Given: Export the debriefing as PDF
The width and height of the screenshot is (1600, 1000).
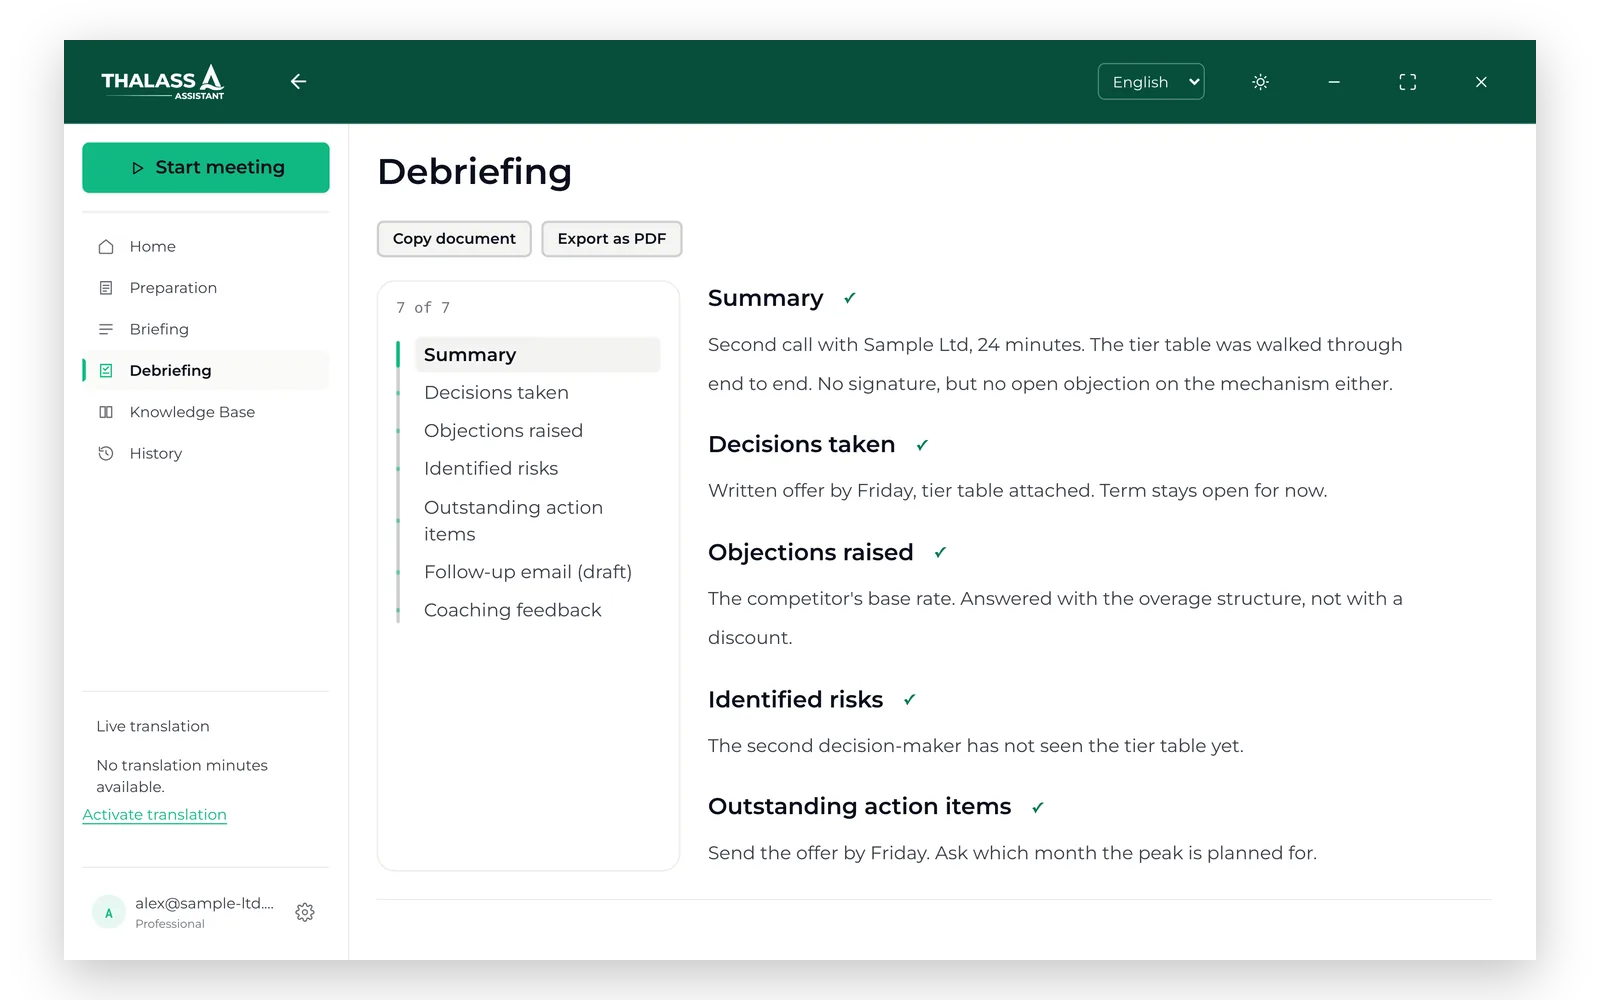Looking at the screenshot, I should tap(612, 239).
